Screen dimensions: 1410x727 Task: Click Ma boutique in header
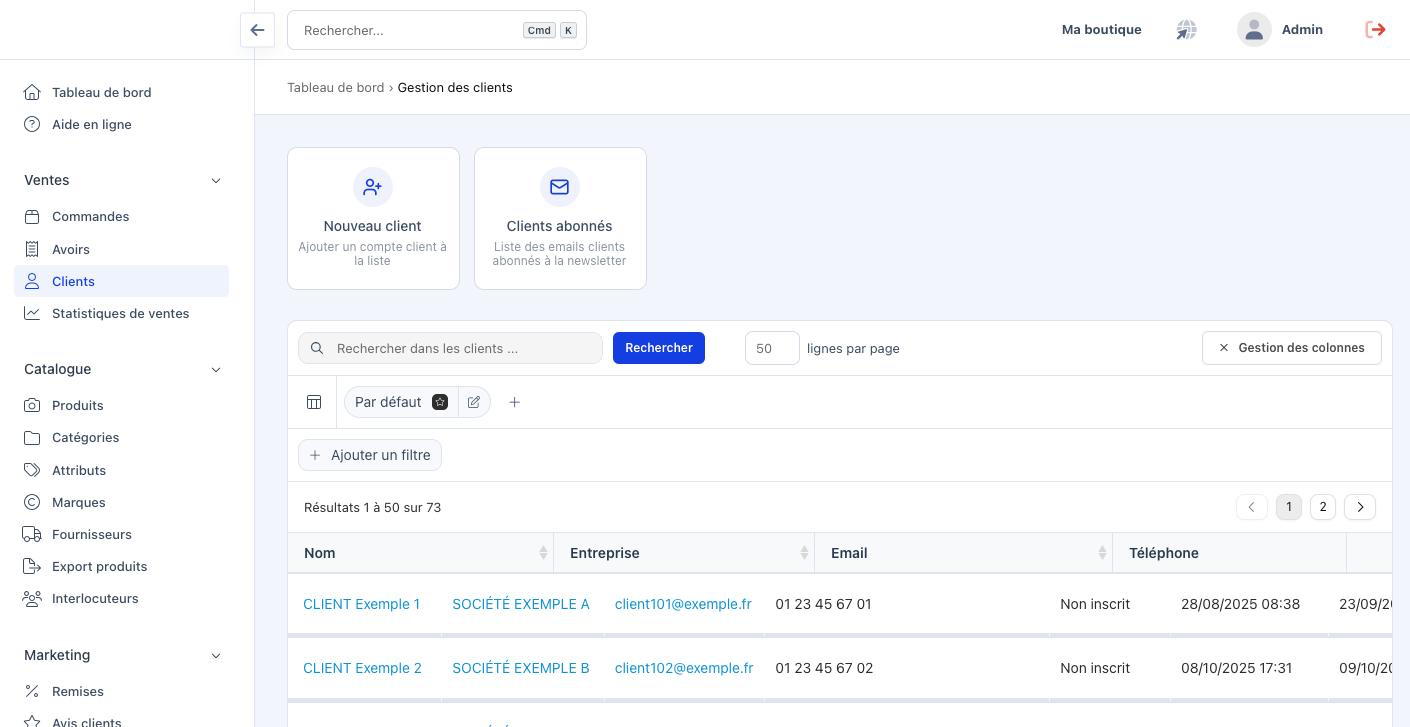(x=1101, y=30)
